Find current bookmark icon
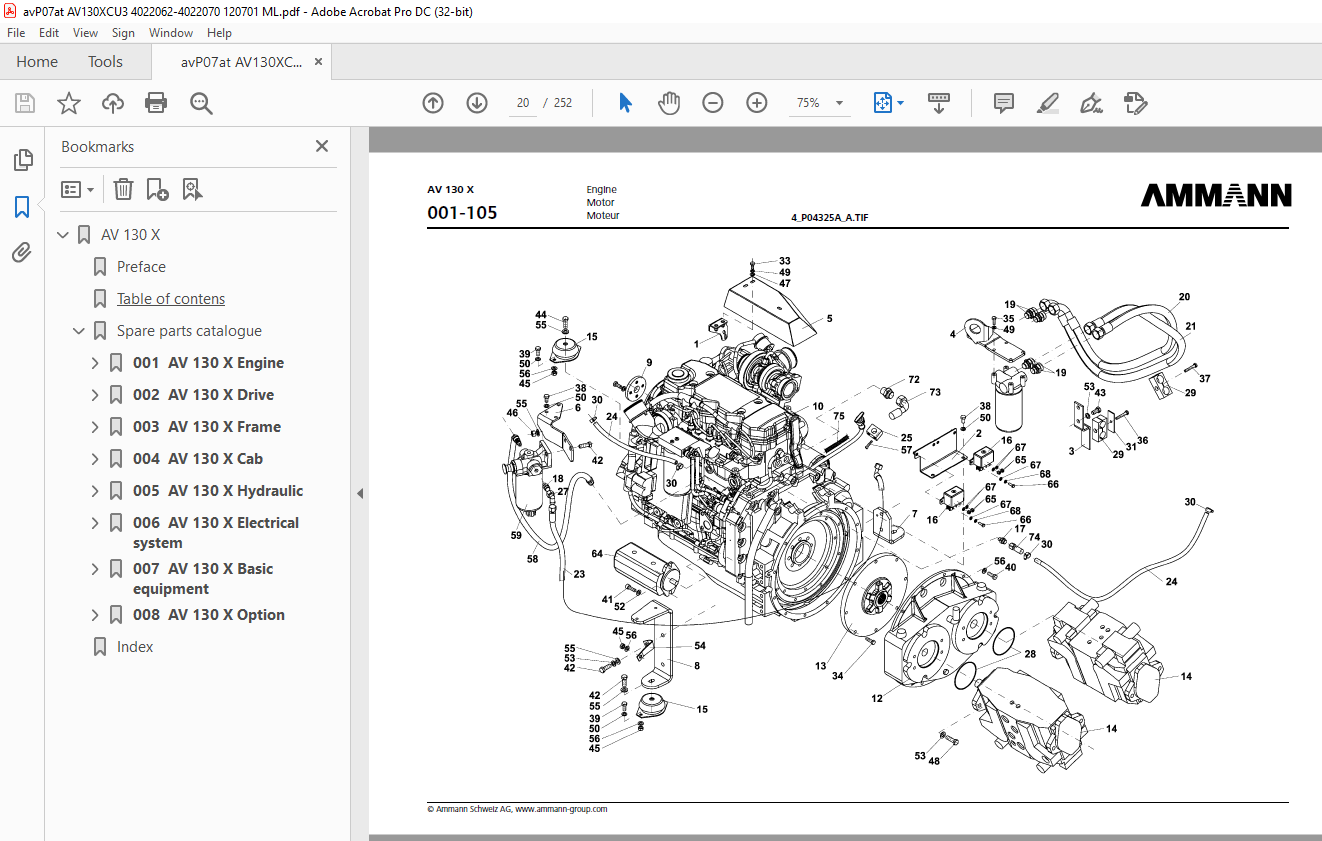 coord(192,189)
